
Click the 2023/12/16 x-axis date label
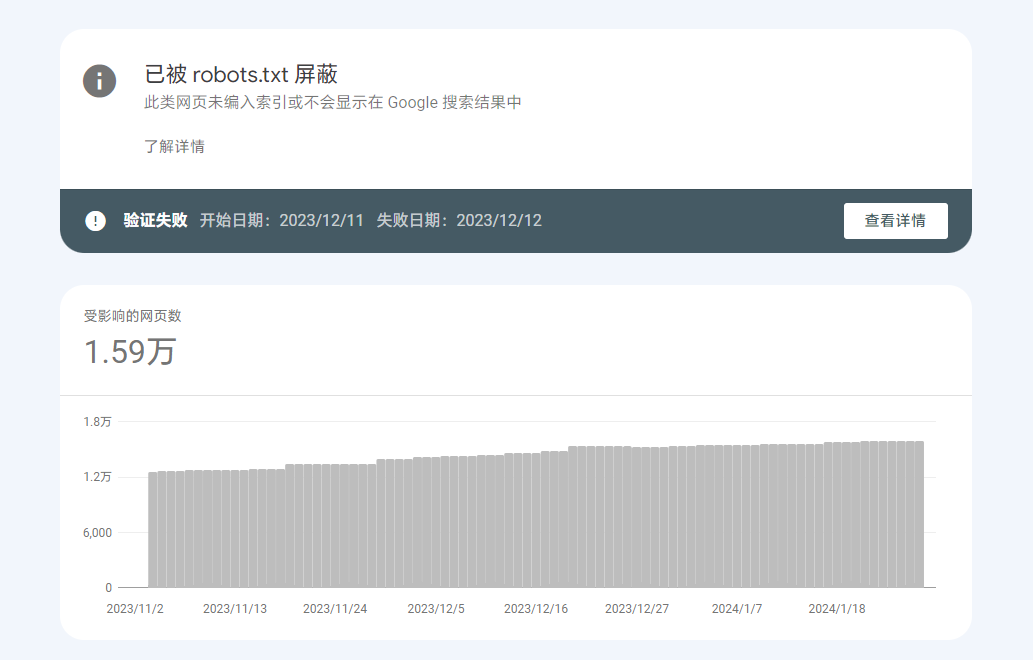click(536, 609)
